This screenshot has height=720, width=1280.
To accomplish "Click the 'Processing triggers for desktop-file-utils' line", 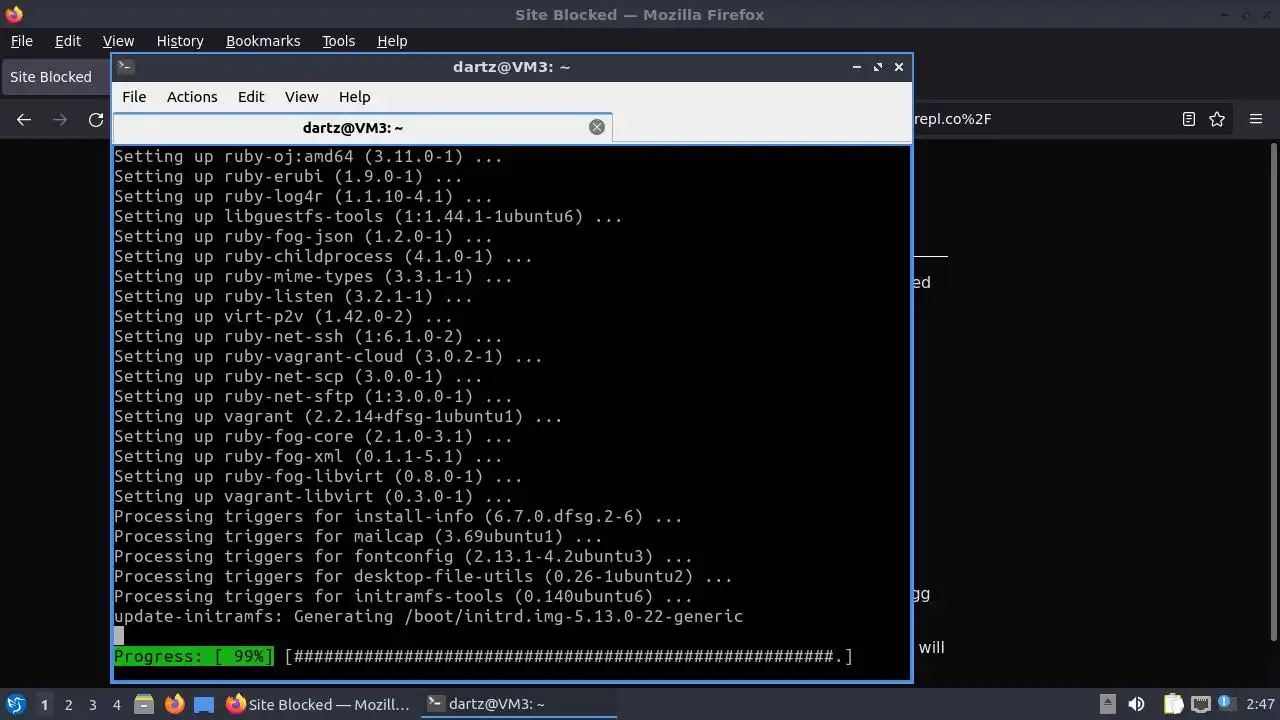I will (423, 576).
